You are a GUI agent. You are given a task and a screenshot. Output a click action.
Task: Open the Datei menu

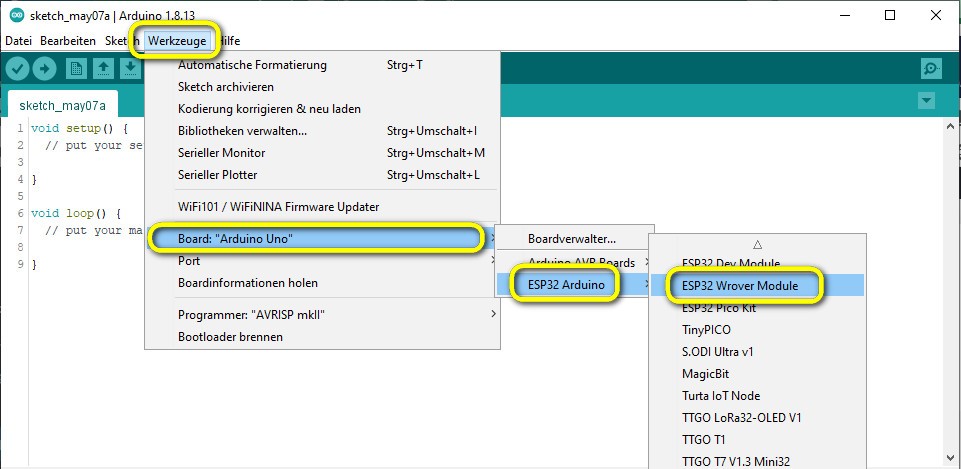pyautogui.click(x=18, y=41)
